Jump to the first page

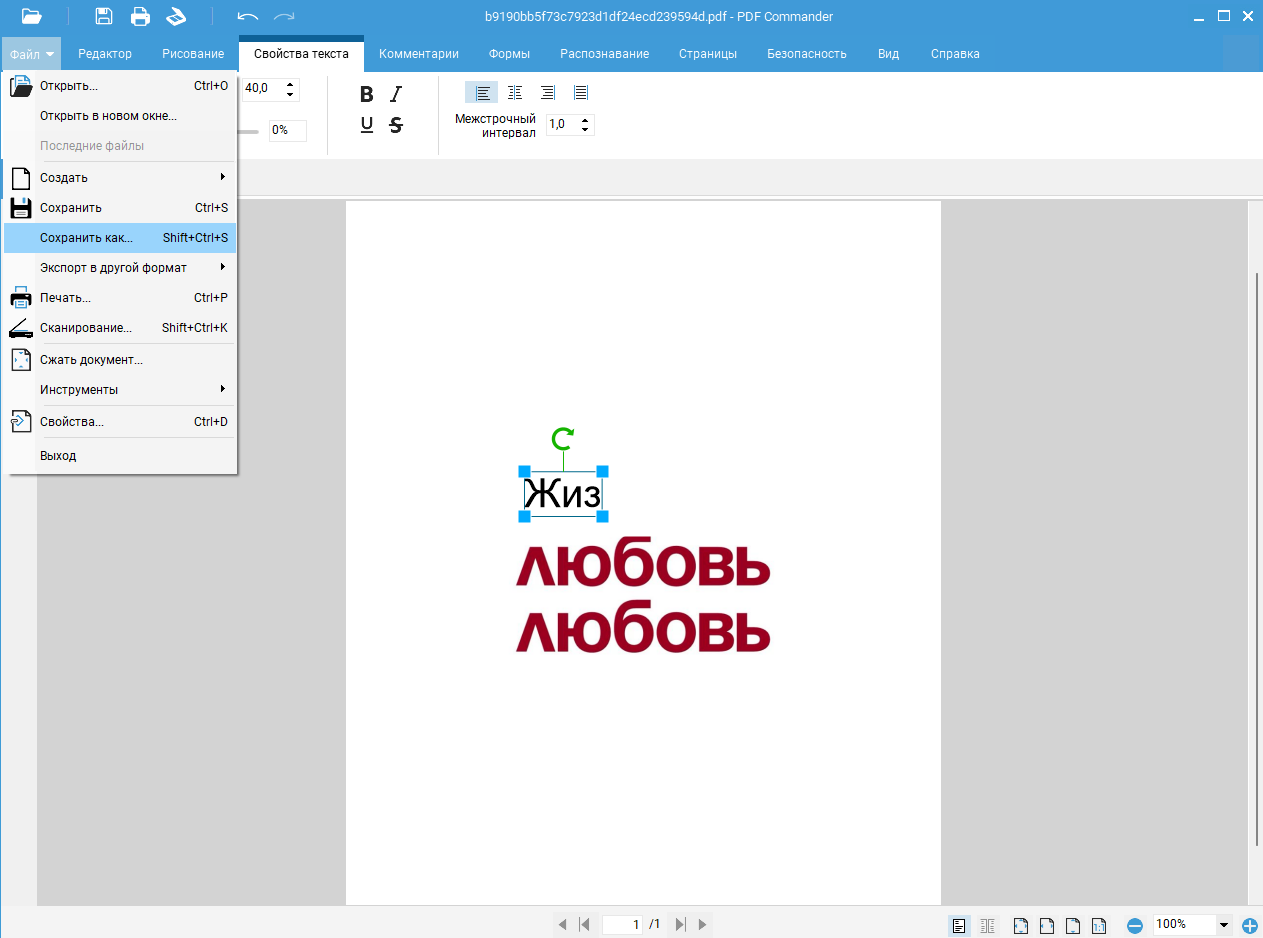coord(584,925)
